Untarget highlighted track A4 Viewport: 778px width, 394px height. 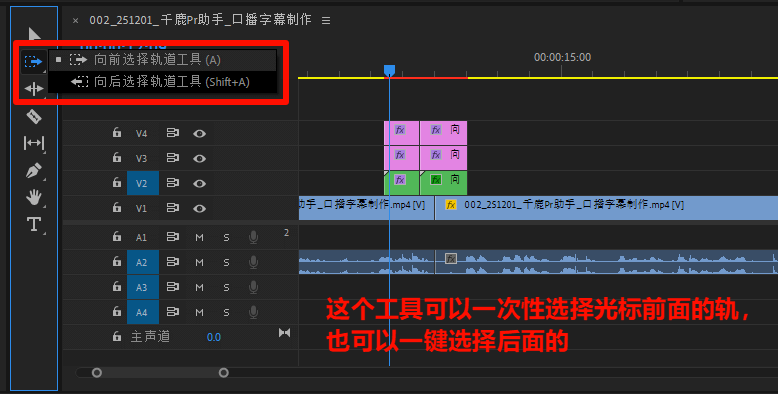[x=143, y=312]
